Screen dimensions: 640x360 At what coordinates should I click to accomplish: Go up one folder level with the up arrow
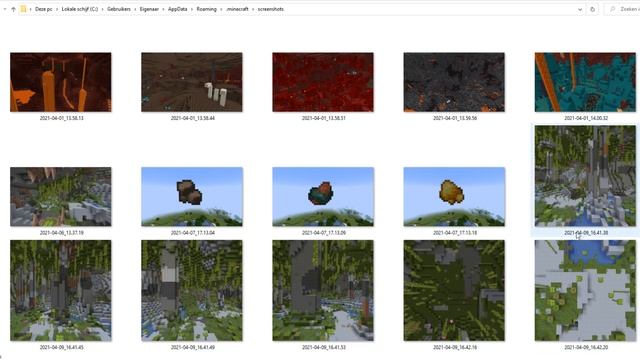coord(13,9)
